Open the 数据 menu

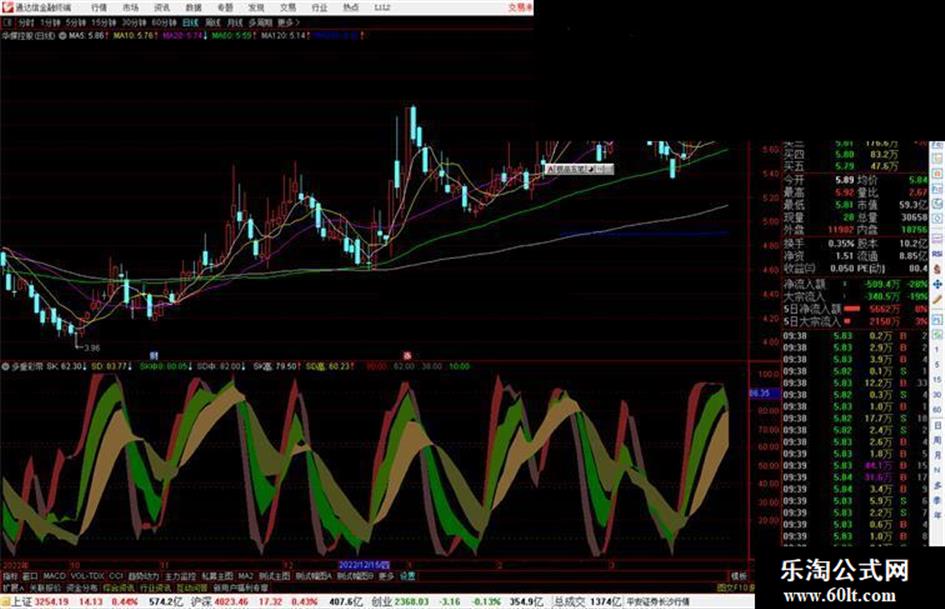click(193, 8)
